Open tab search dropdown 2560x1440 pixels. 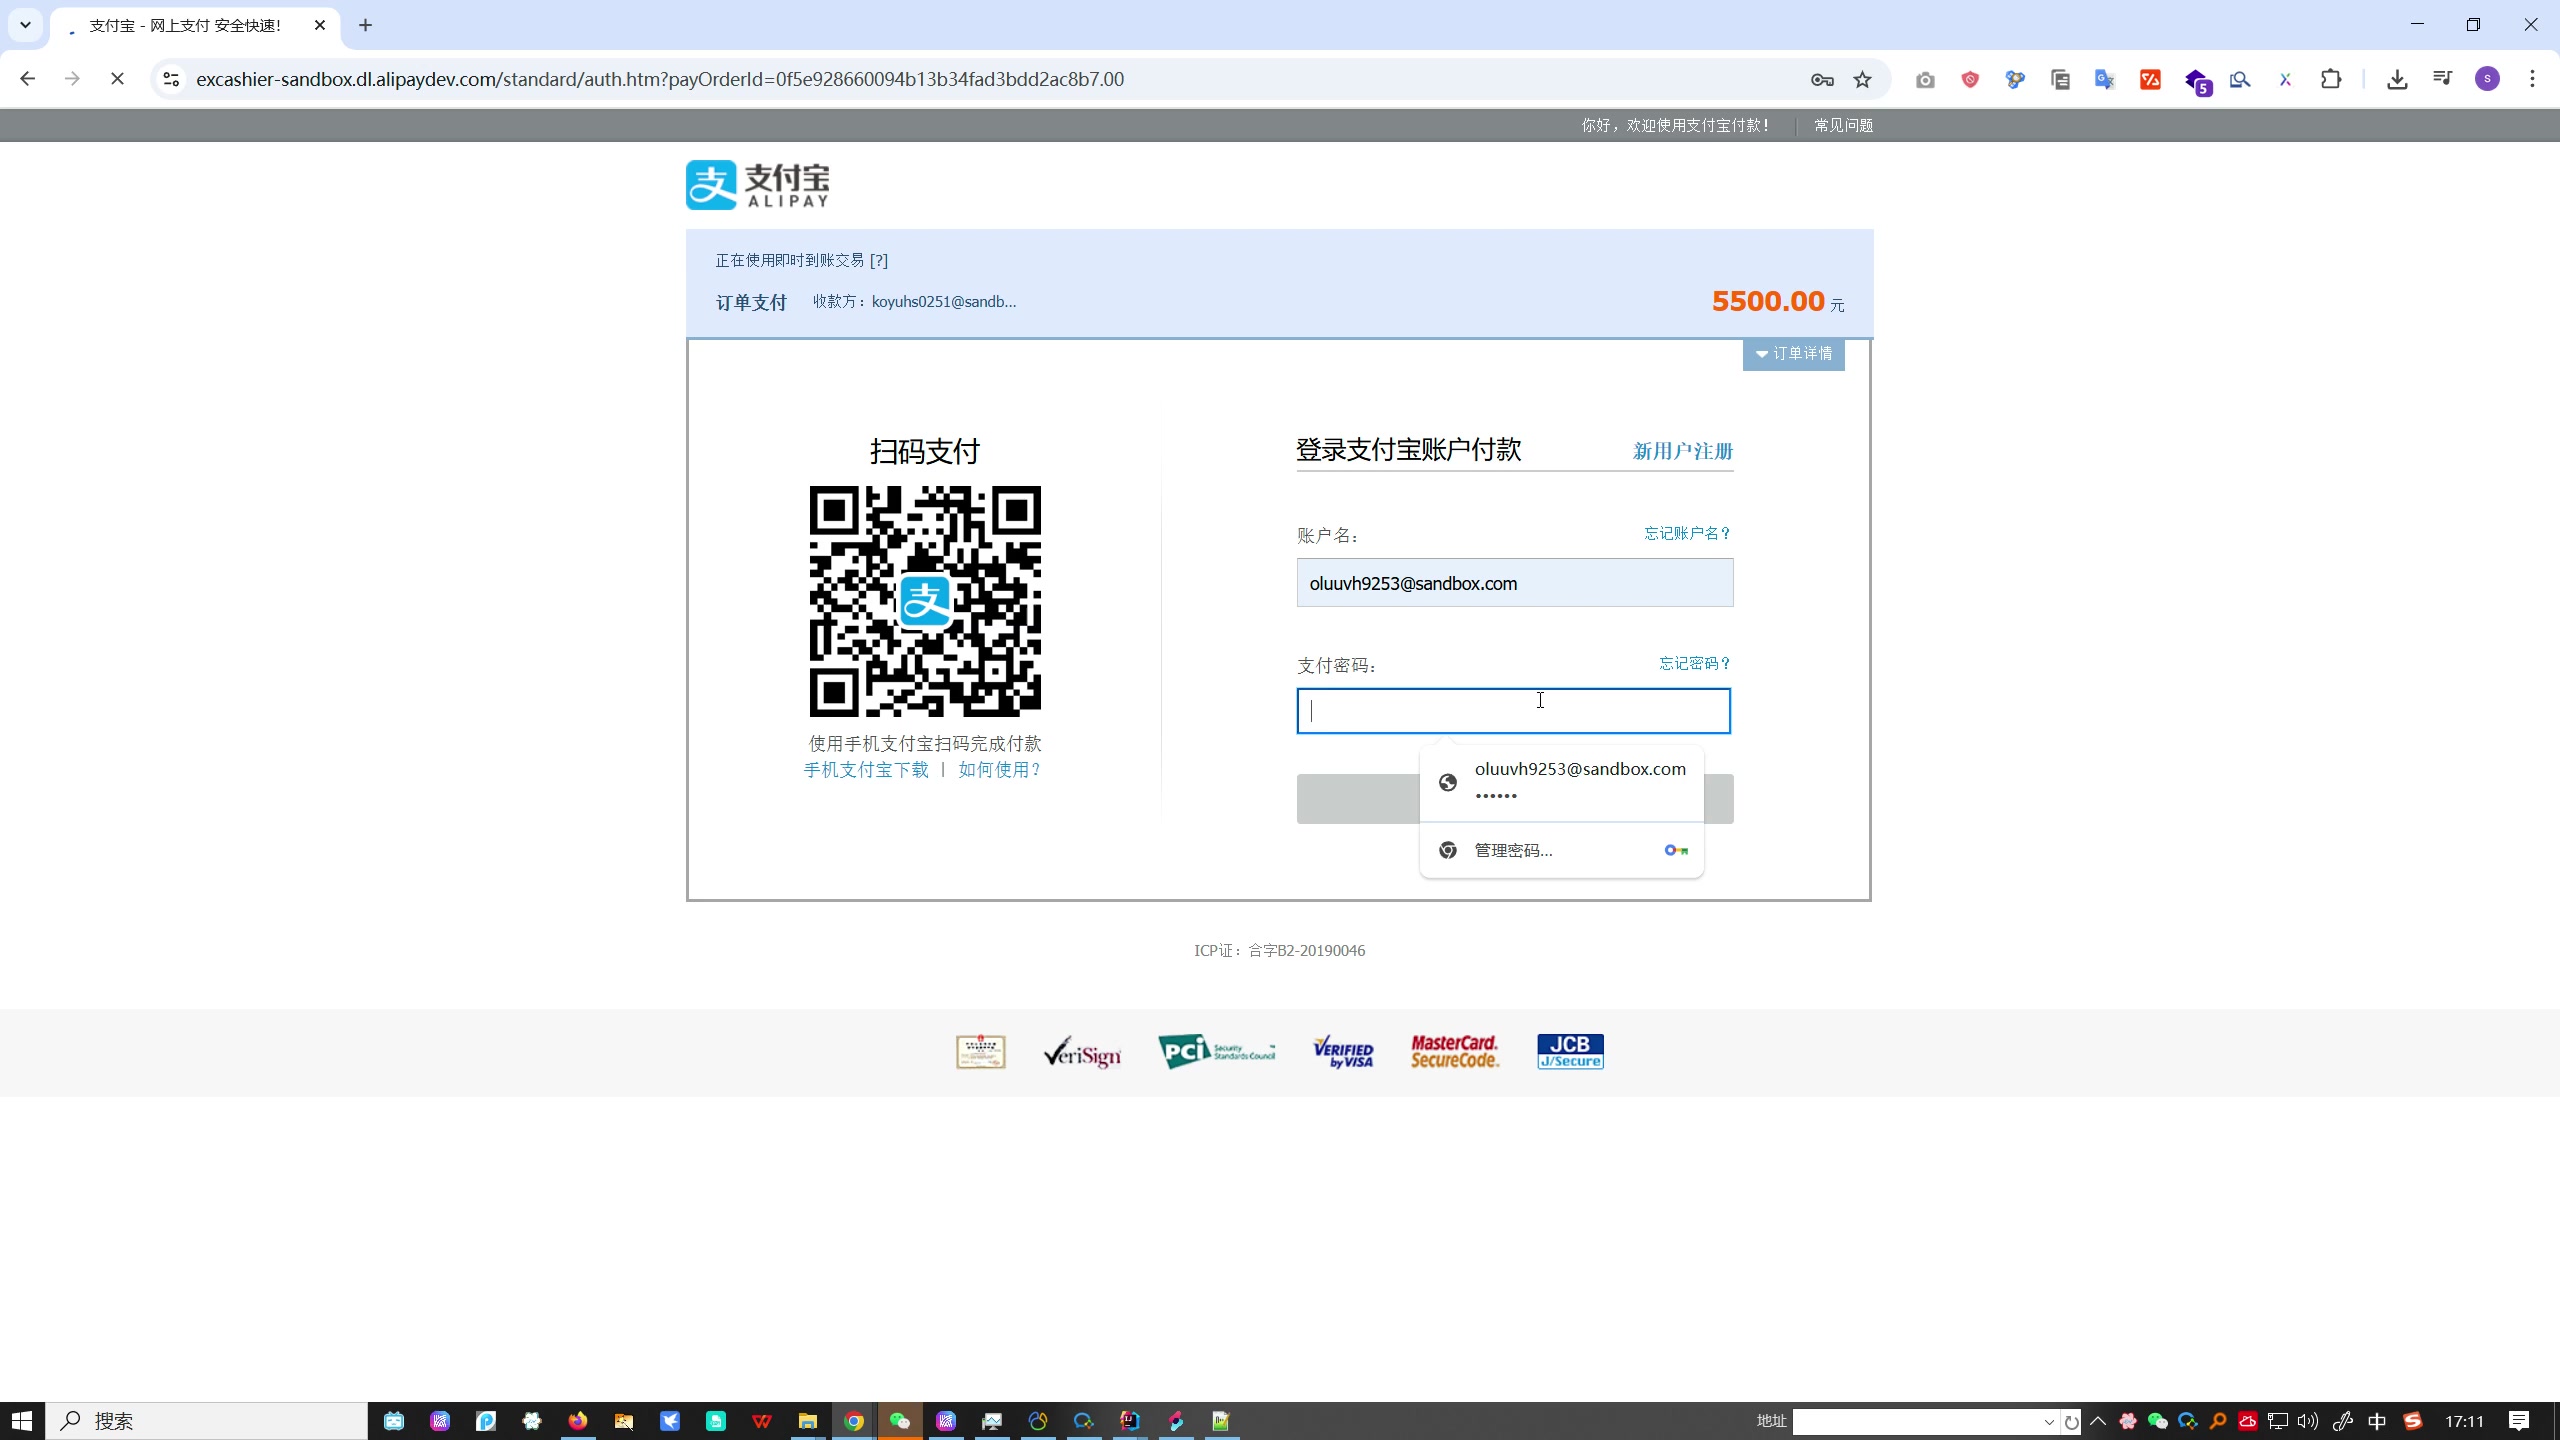(25, 25)
